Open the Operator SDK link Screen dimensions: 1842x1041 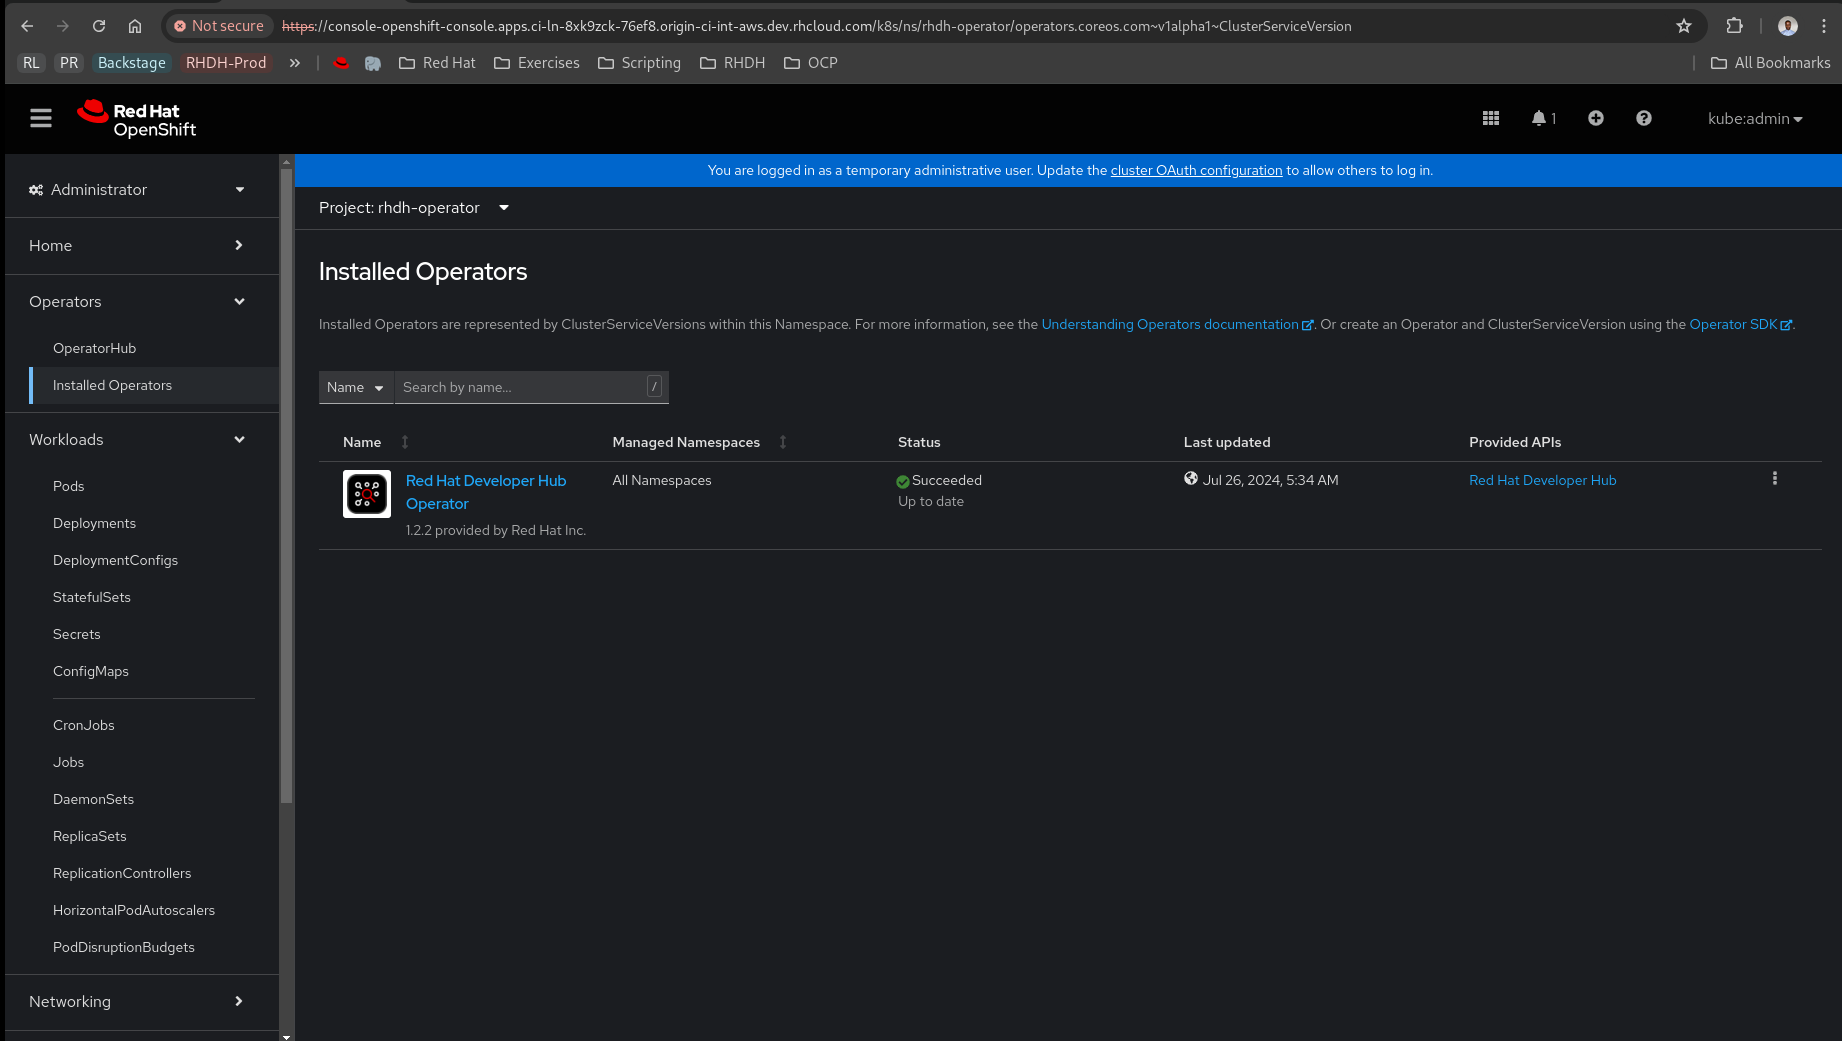pyautogui.click(x=1740, y=325)
